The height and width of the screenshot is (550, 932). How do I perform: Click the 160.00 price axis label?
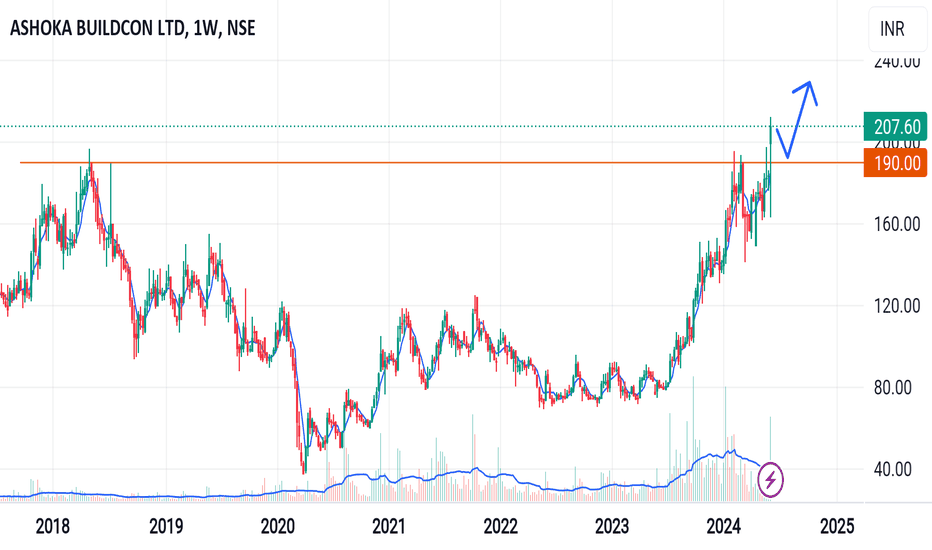click(897, 224)
